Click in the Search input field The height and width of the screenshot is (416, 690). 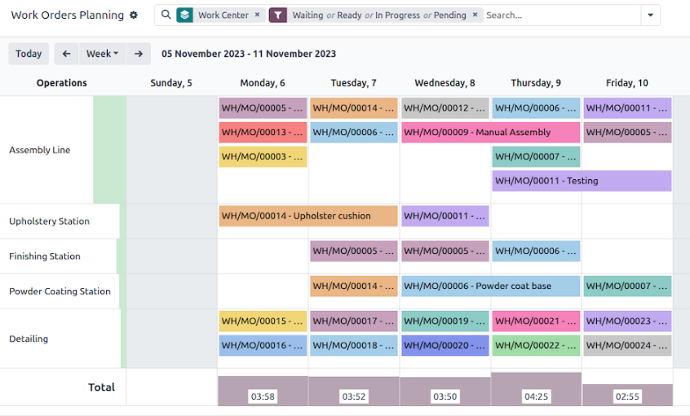560,16
